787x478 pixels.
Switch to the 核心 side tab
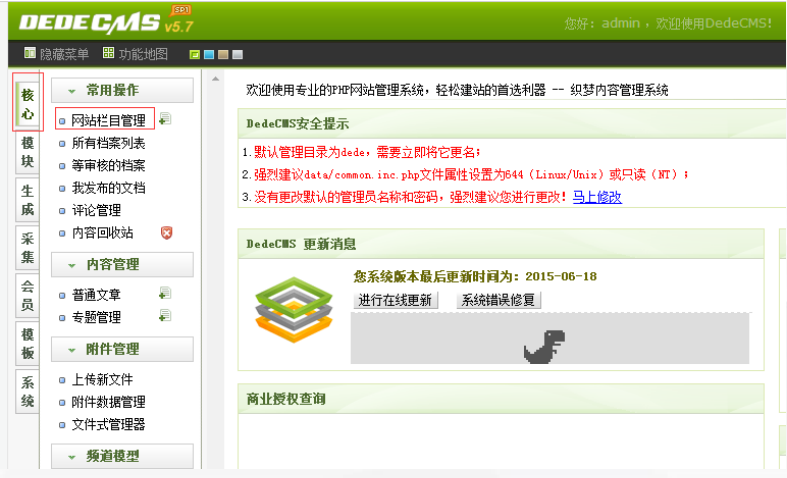[28, 104]
